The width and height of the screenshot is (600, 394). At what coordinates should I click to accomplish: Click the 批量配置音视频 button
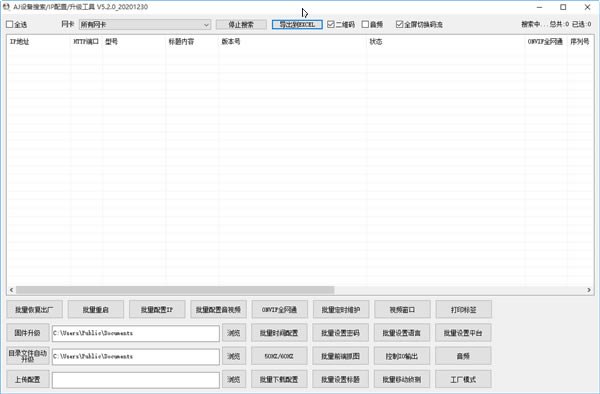click(x=218, y=309)
